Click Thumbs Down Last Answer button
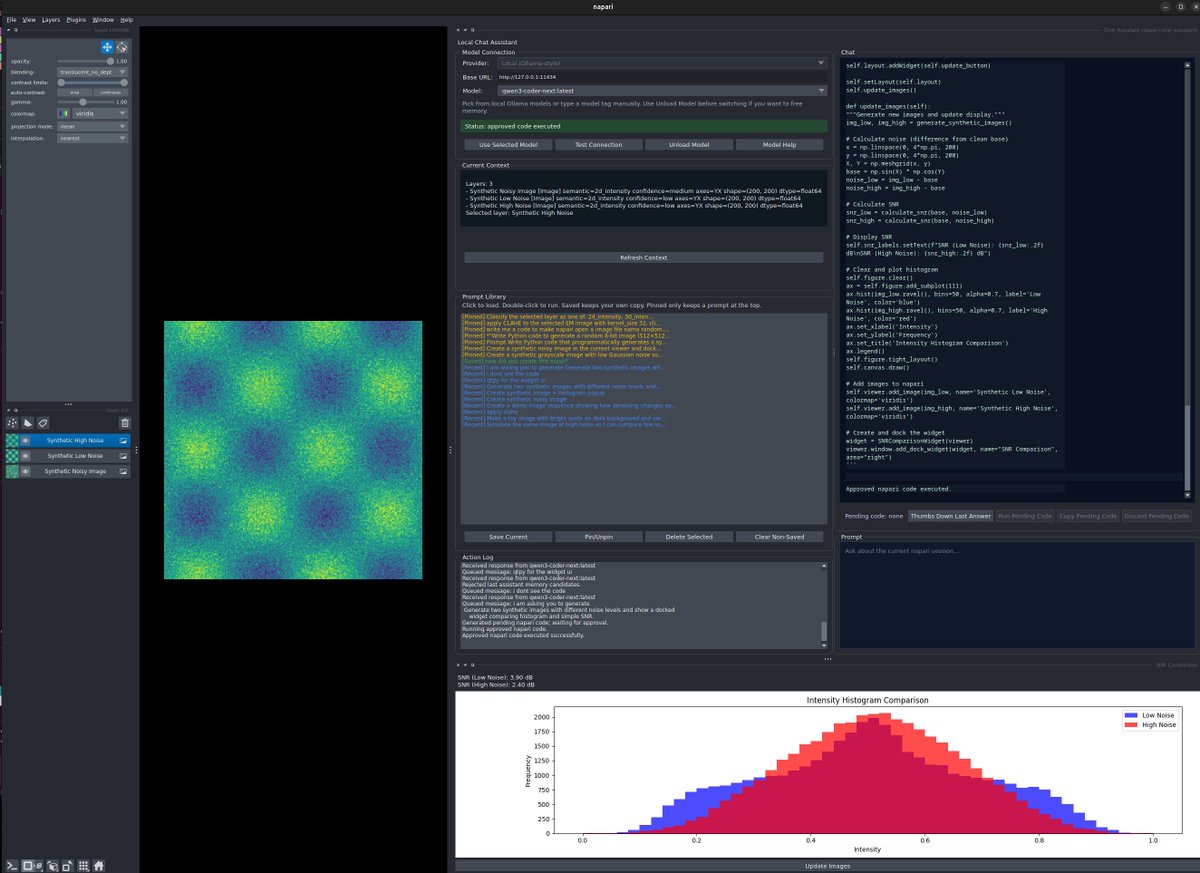The height and width of the screenshot is (873, 1200). [x=951, y=516]
